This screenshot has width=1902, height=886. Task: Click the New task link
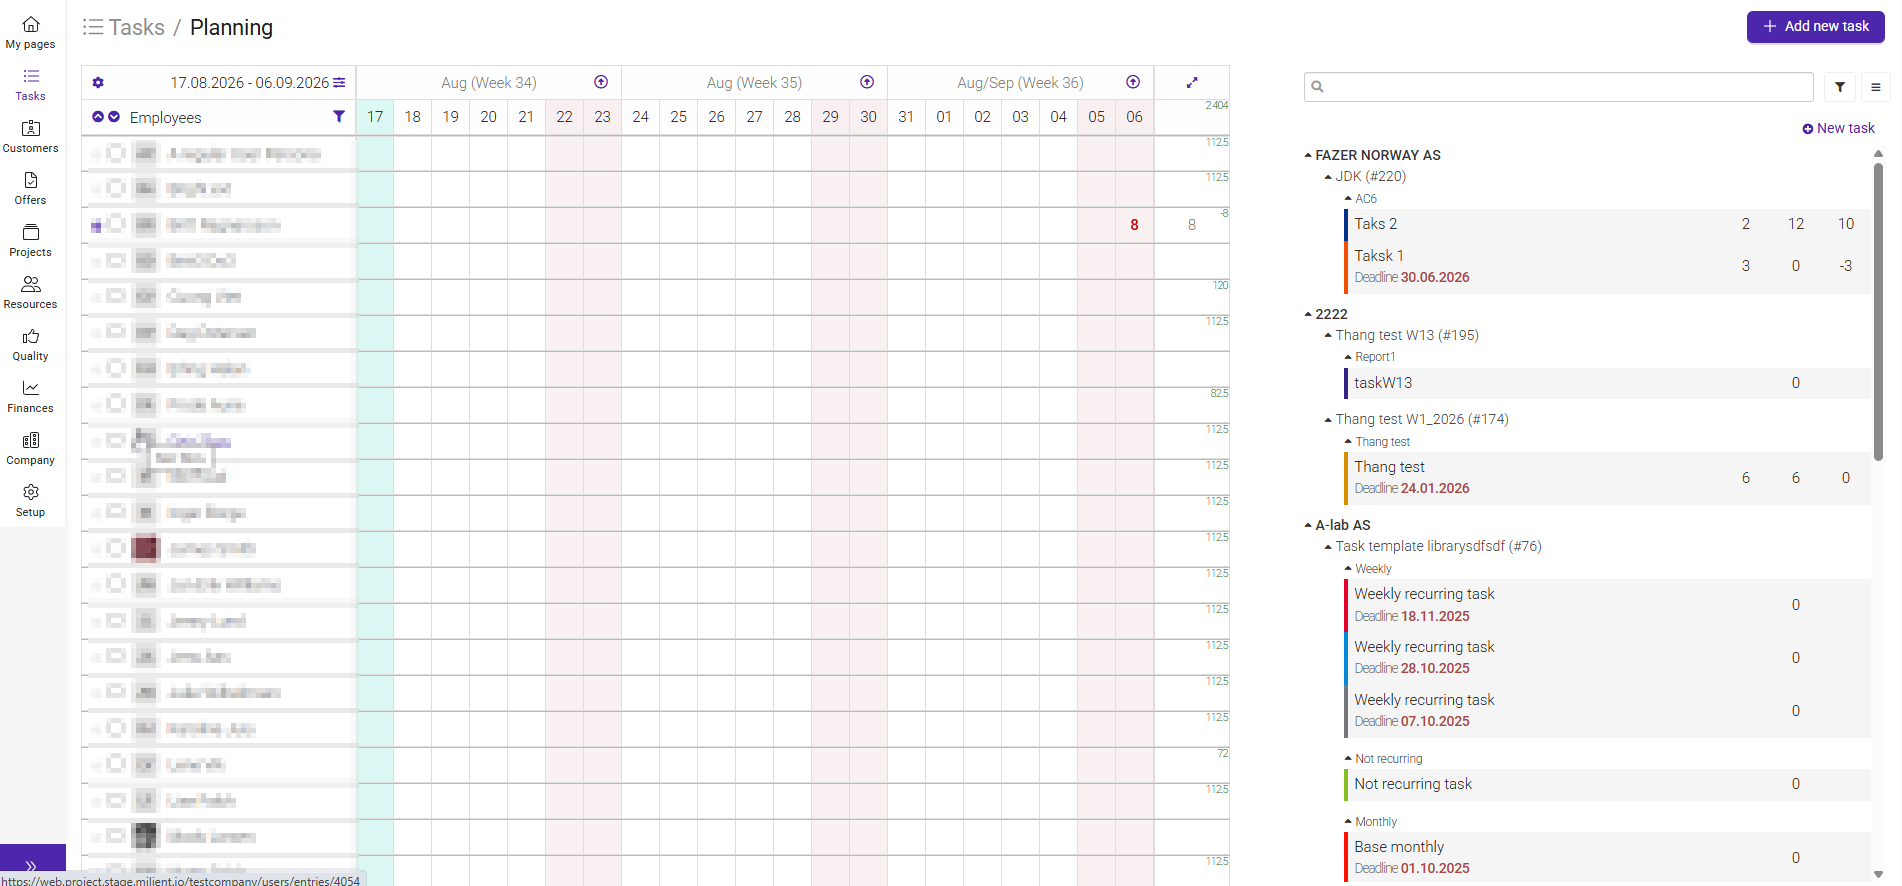[1838, 128]
